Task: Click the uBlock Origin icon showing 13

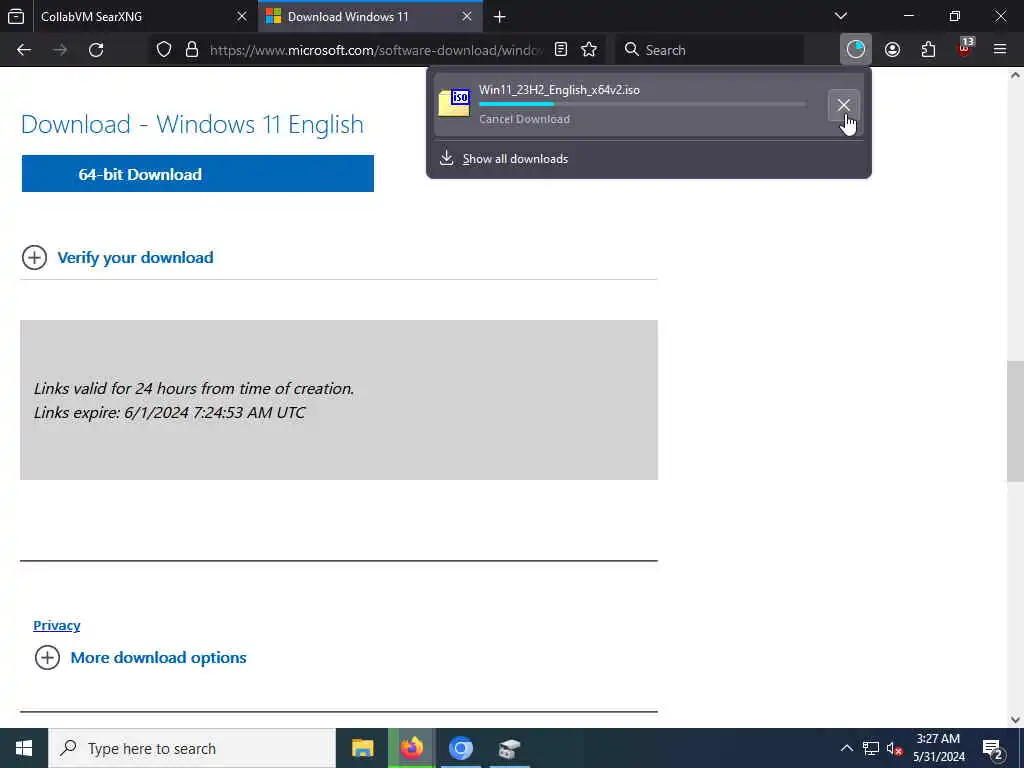Action: 965,48
